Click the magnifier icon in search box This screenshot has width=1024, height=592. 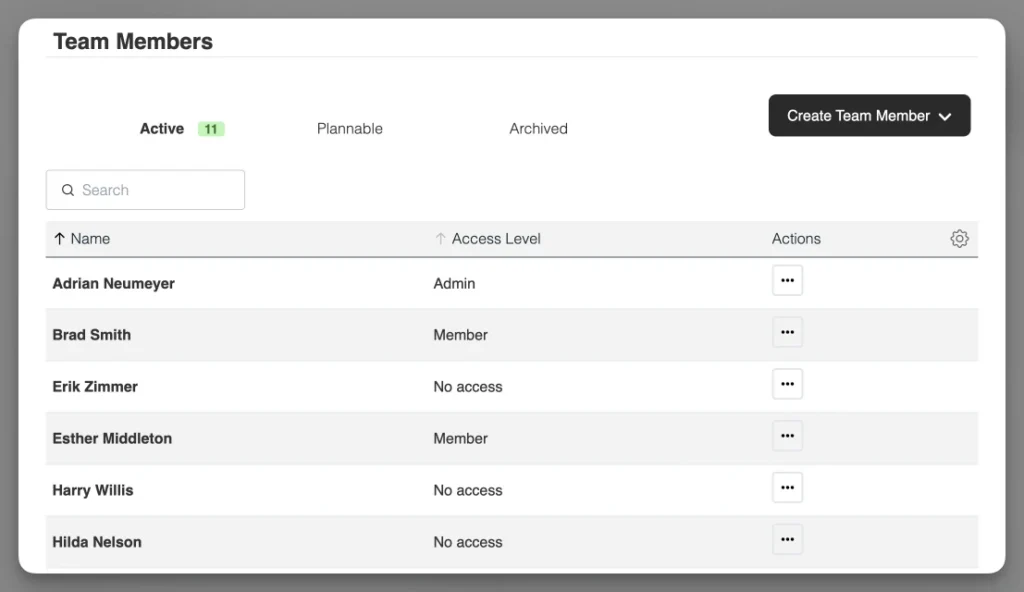[68, 190]
